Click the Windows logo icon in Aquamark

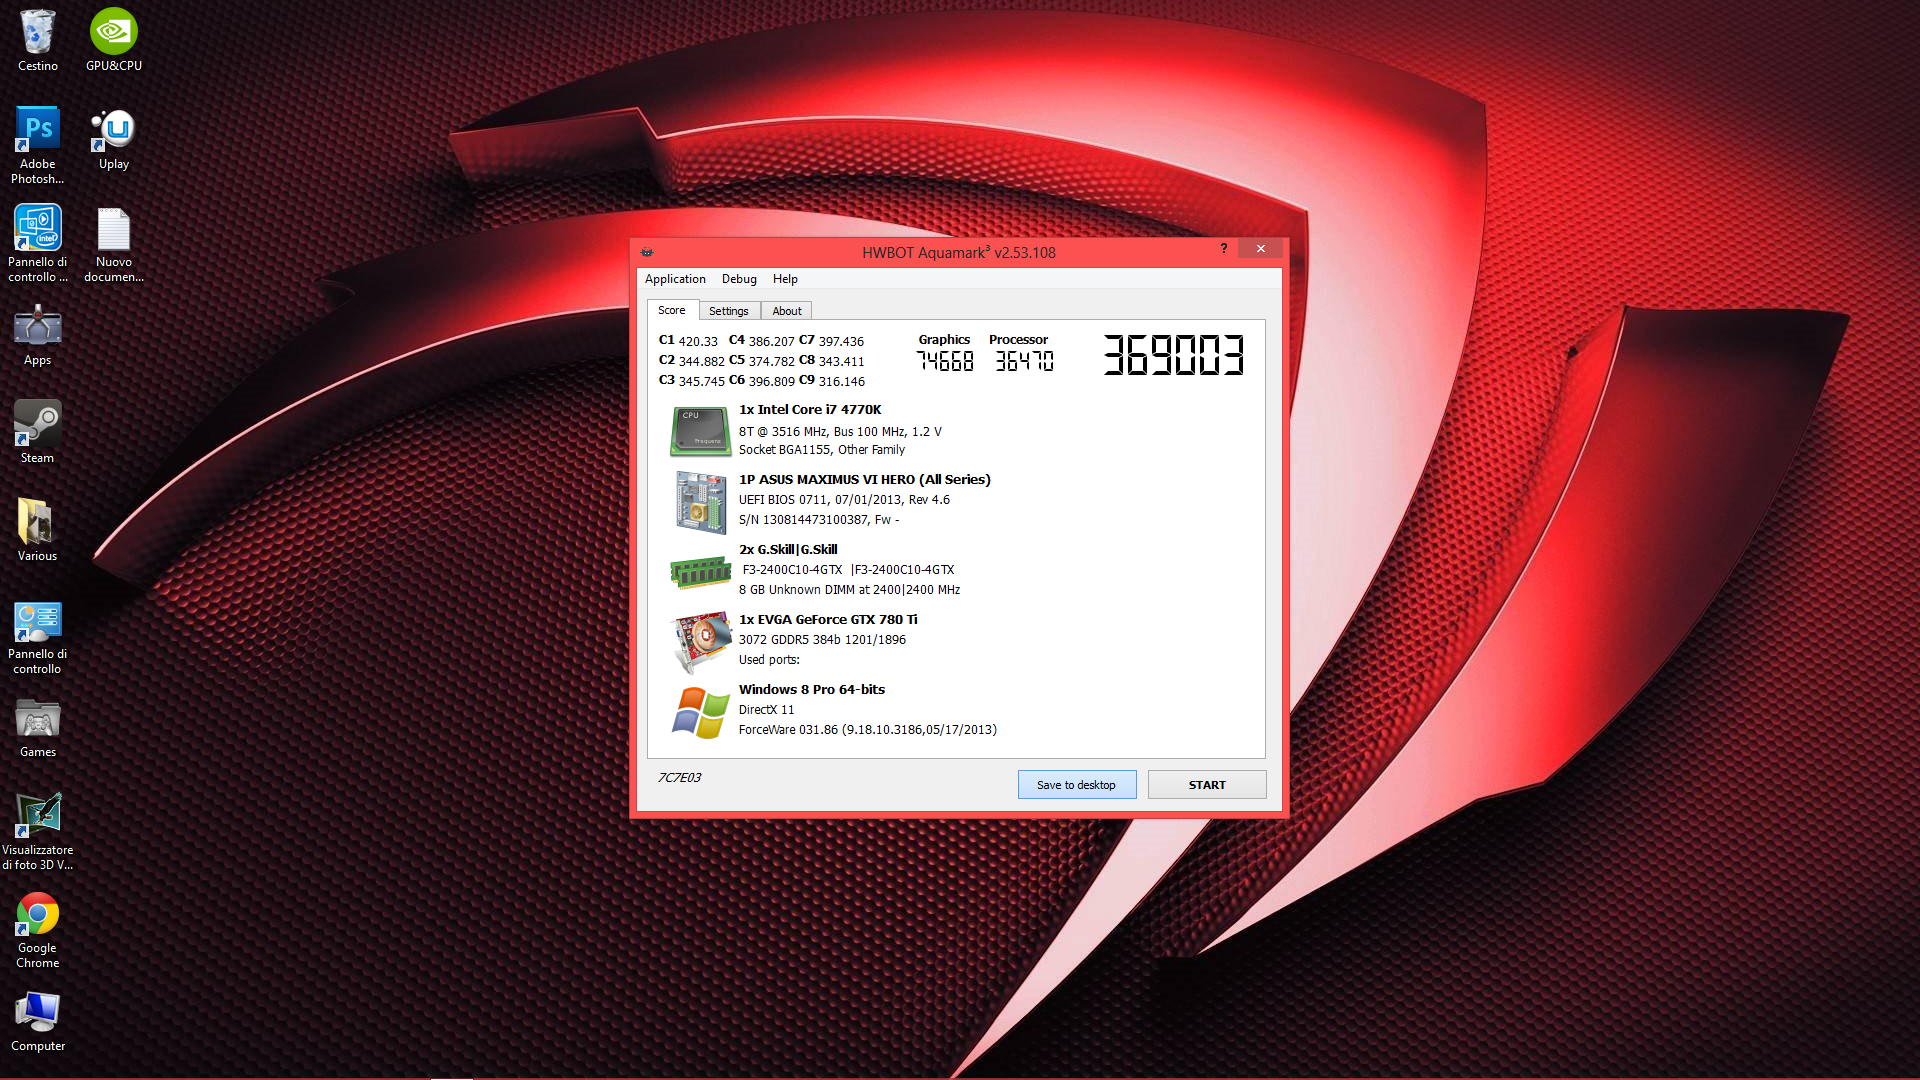(x=700, y=712)
